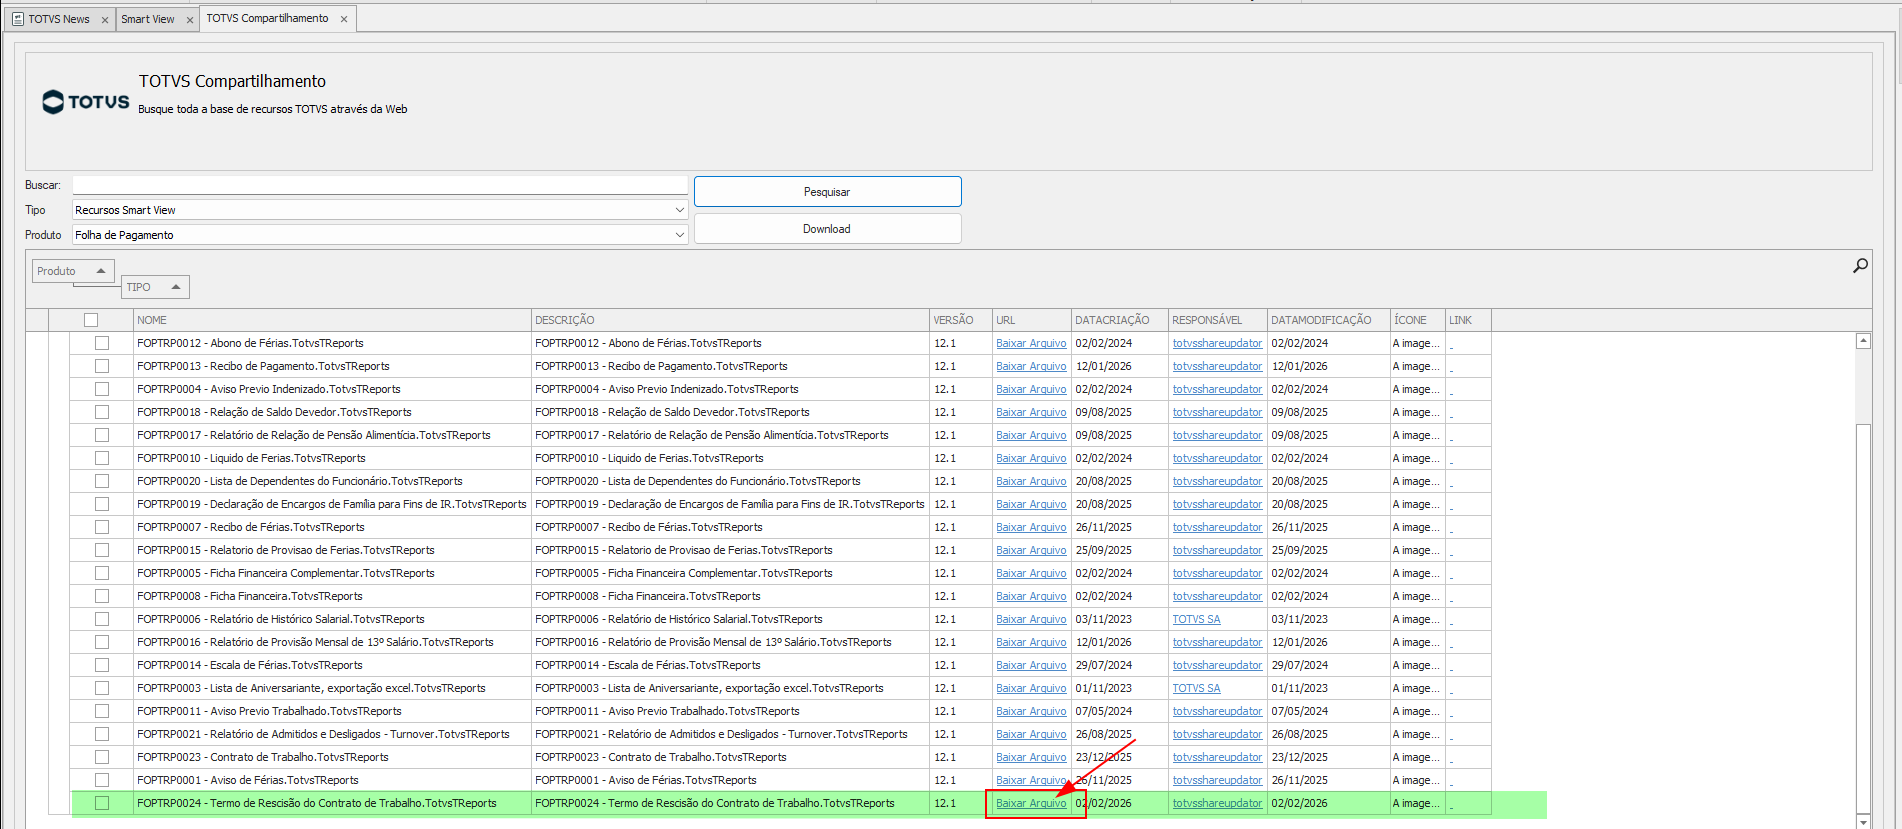The image size is (1902, 829).
Task: Focus the Buscar search text field
Action: click(380, 185)
